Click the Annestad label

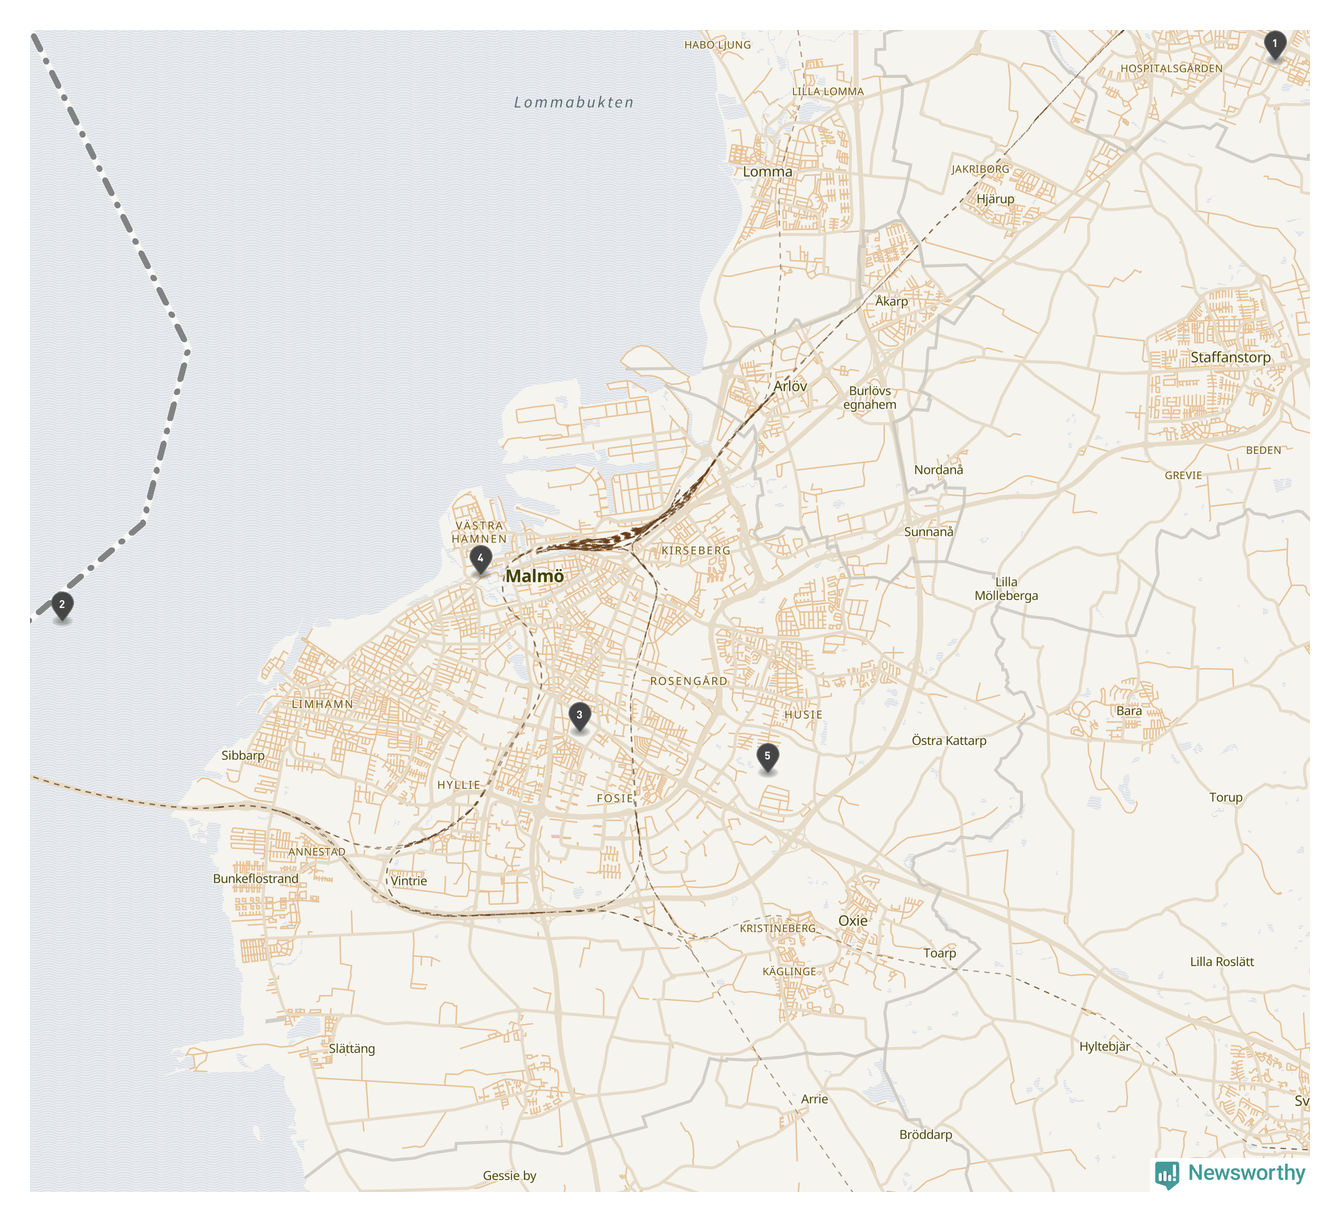point(317,853)
